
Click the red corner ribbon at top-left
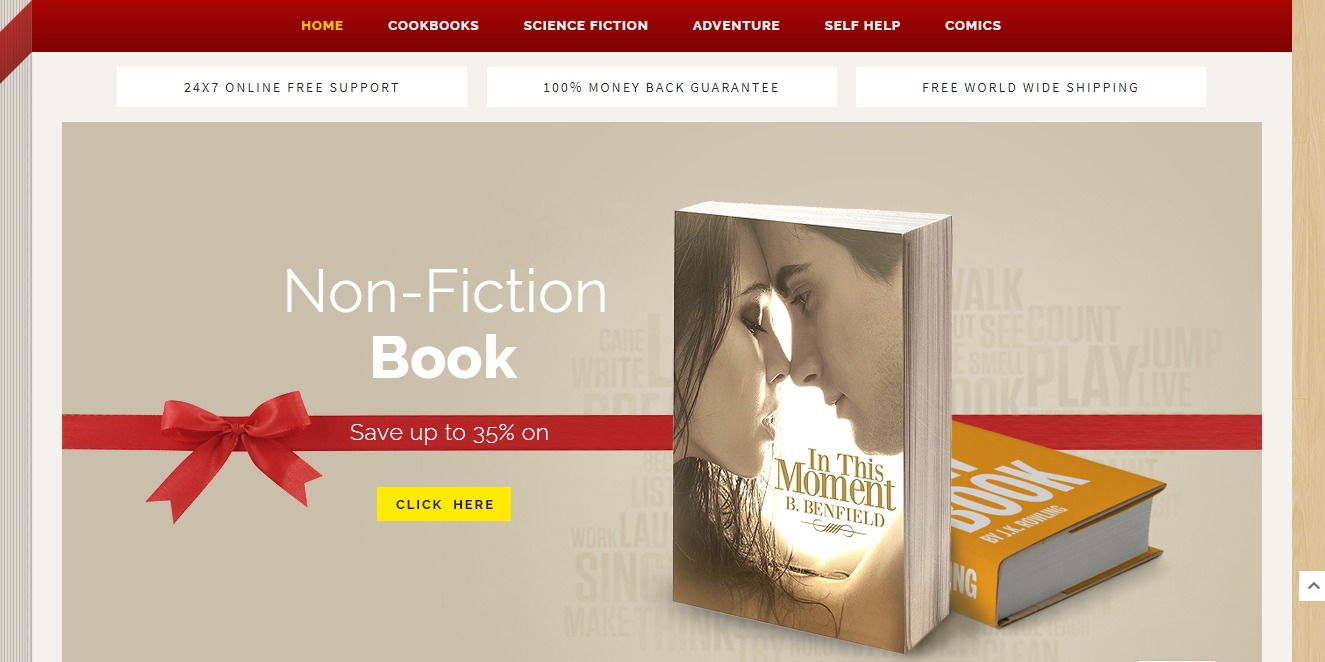pyautogui.click(x=15, y=40)
